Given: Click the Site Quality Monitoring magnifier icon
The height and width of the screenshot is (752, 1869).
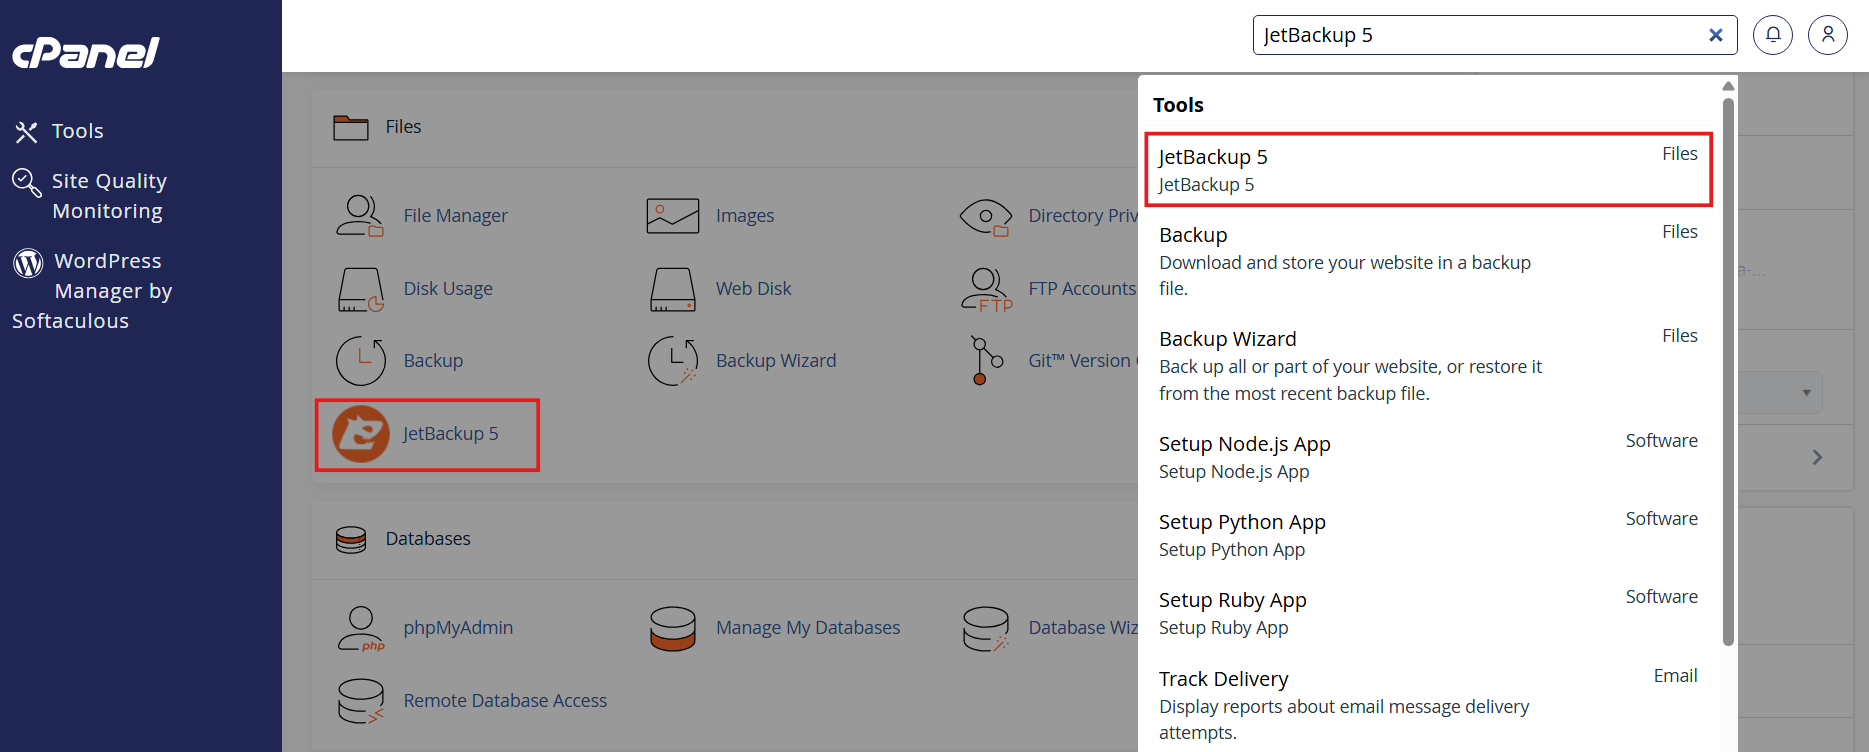Looking at the screenshot, I should (x=27, y=183).
